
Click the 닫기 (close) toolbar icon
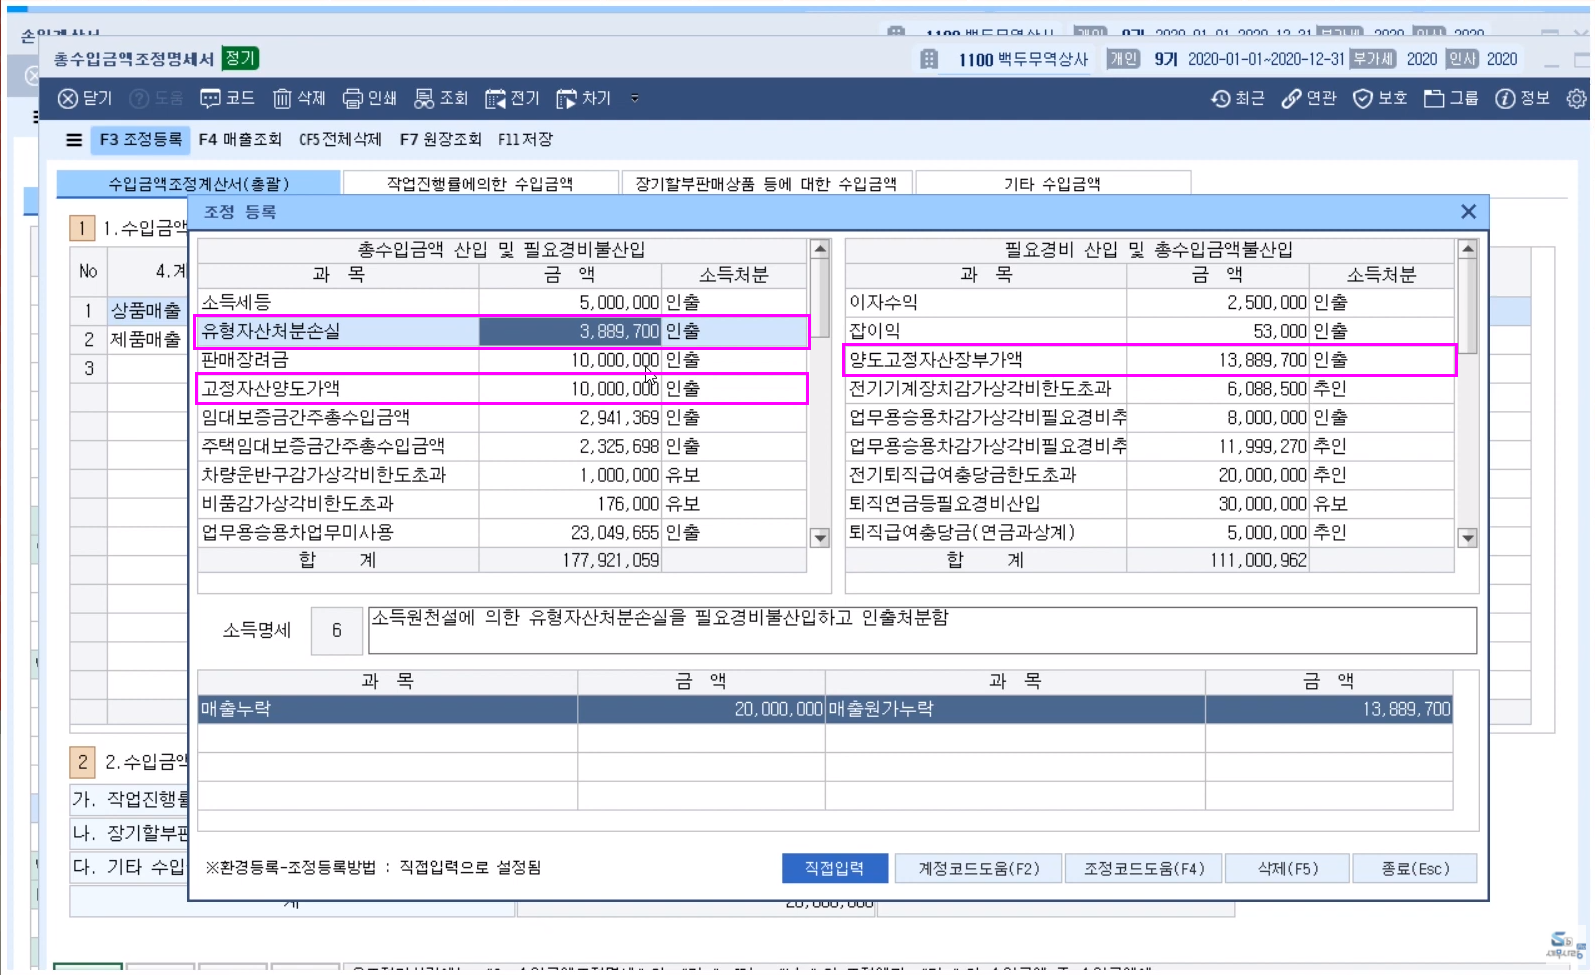(68, 98)
